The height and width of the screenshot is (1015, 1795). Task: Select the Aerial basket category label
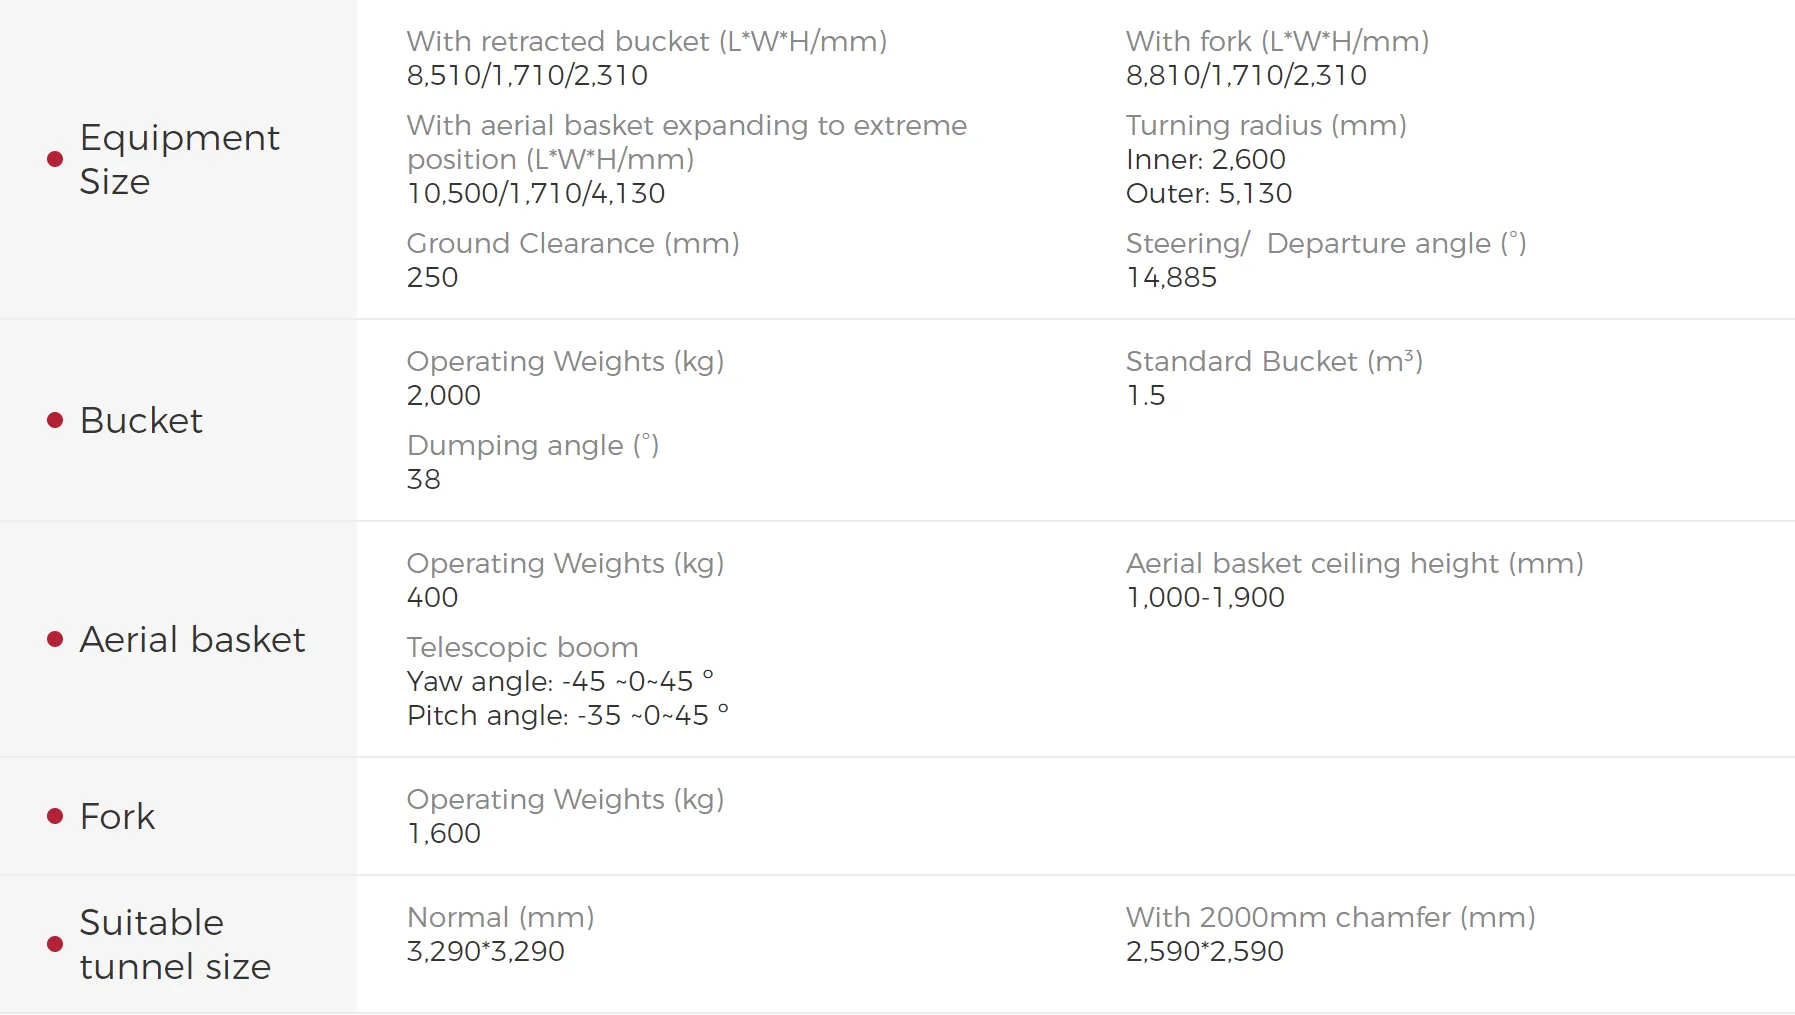[192, 639]
